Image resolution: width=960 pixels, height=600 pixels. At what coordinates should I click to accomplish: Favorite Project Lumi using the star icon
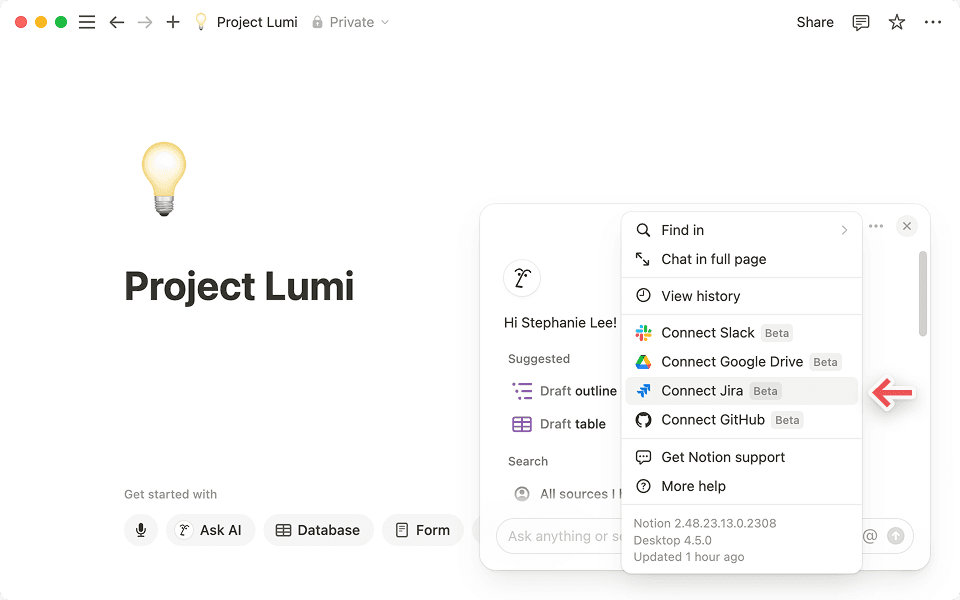[896, 21]
